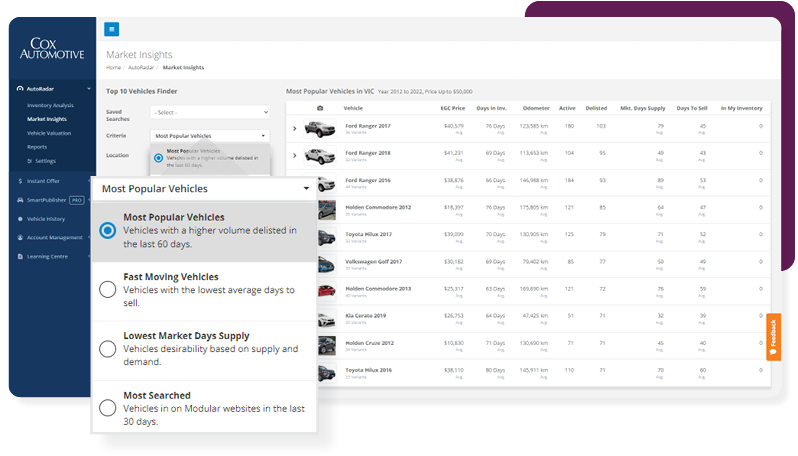The height and width of the screenshot is (456, 798).
Task: Click the Instant Offer dollar icon
Action: tap(20, 181)
